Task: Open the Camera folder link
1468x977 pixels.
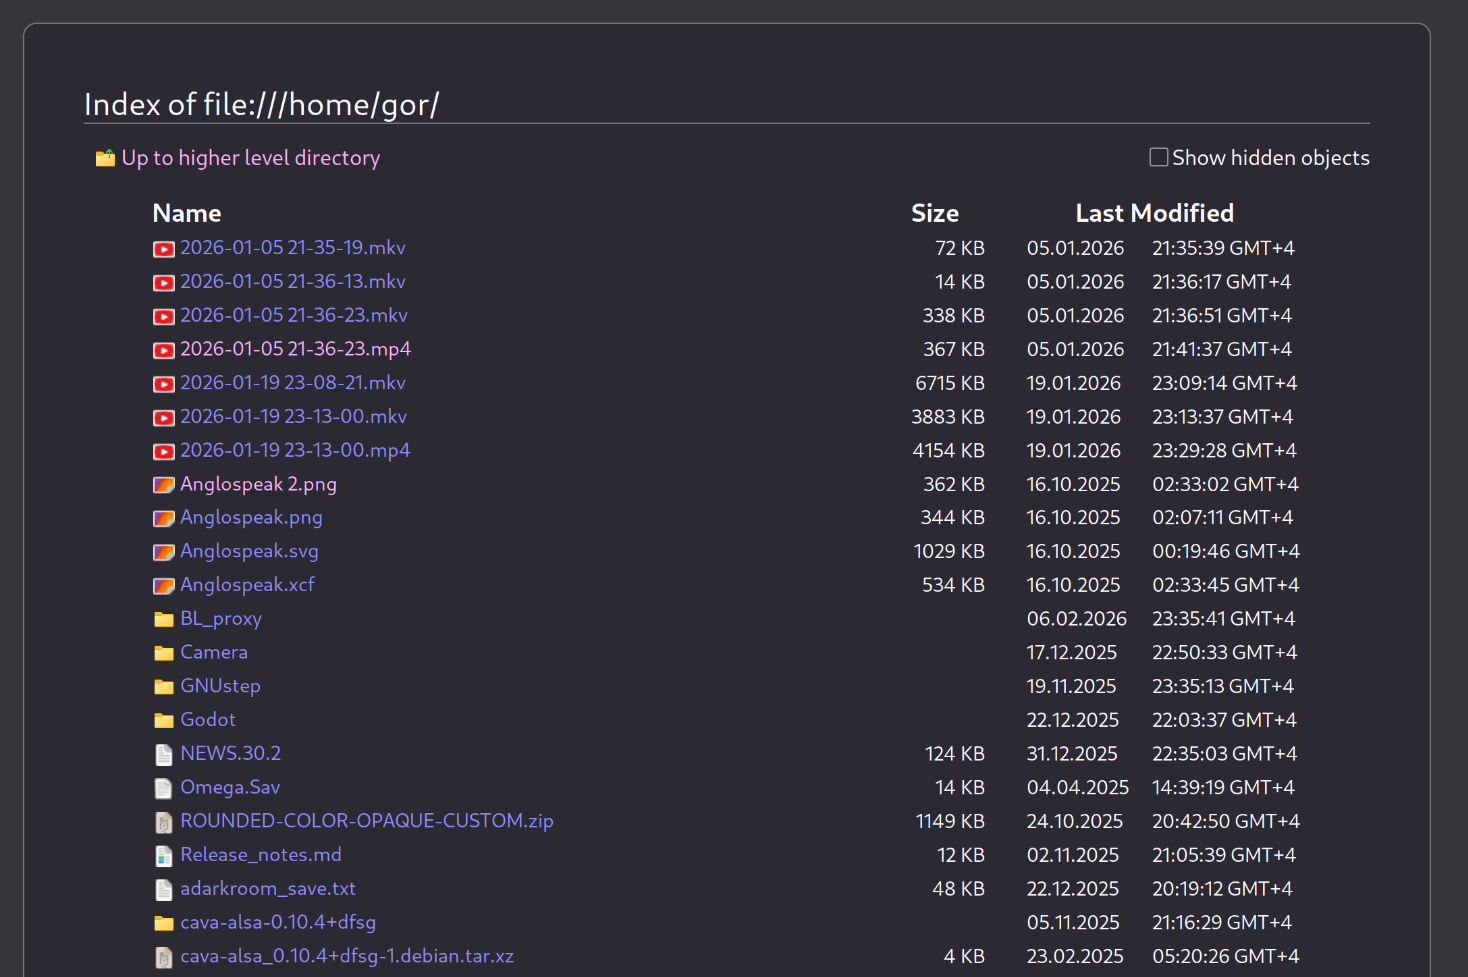Action: coord(214,652)
